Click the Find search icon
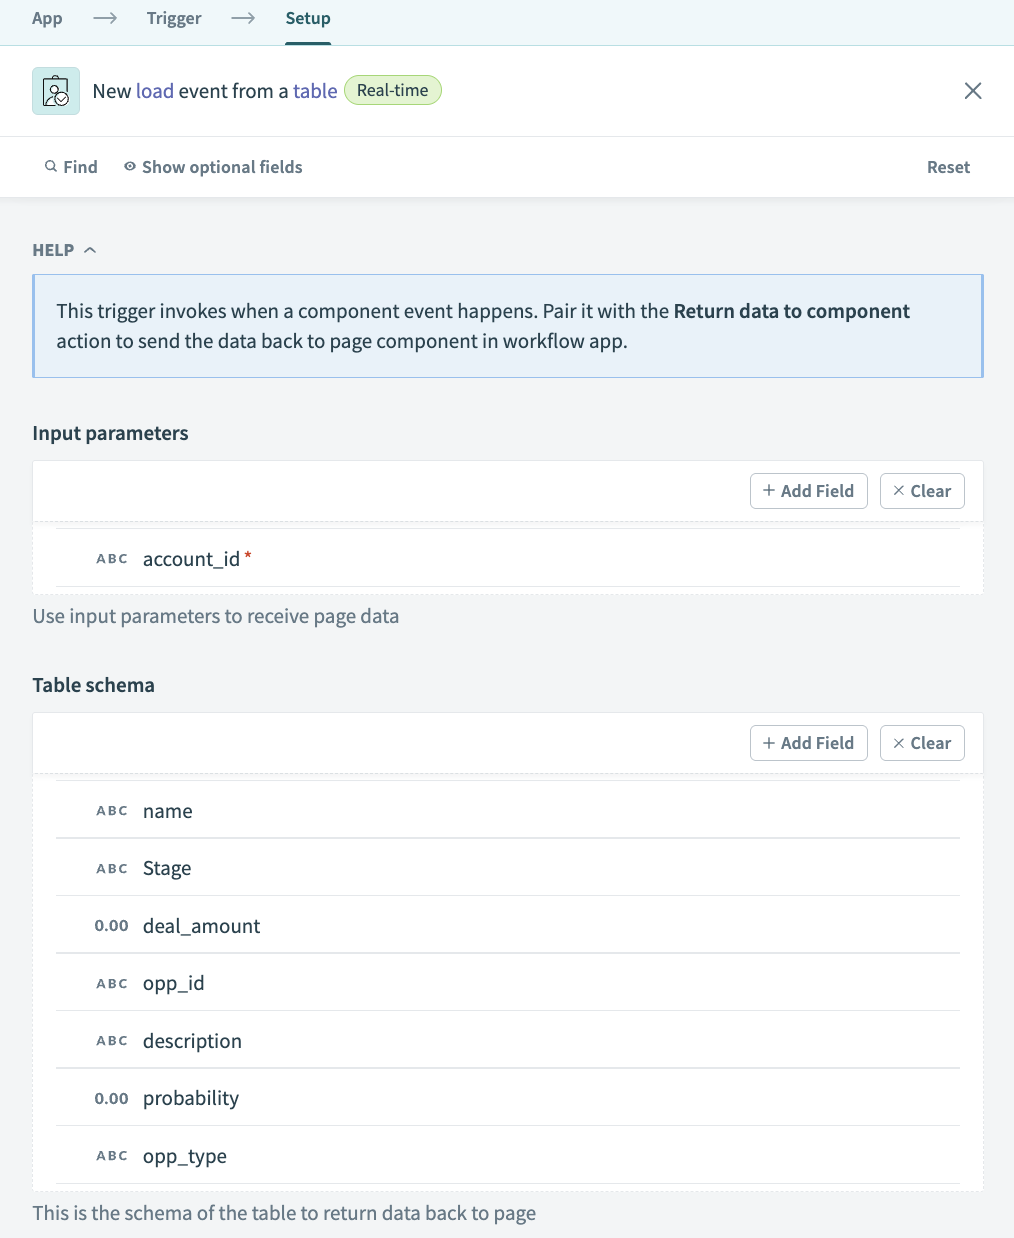The image size is (1014, 1238). 51,167
